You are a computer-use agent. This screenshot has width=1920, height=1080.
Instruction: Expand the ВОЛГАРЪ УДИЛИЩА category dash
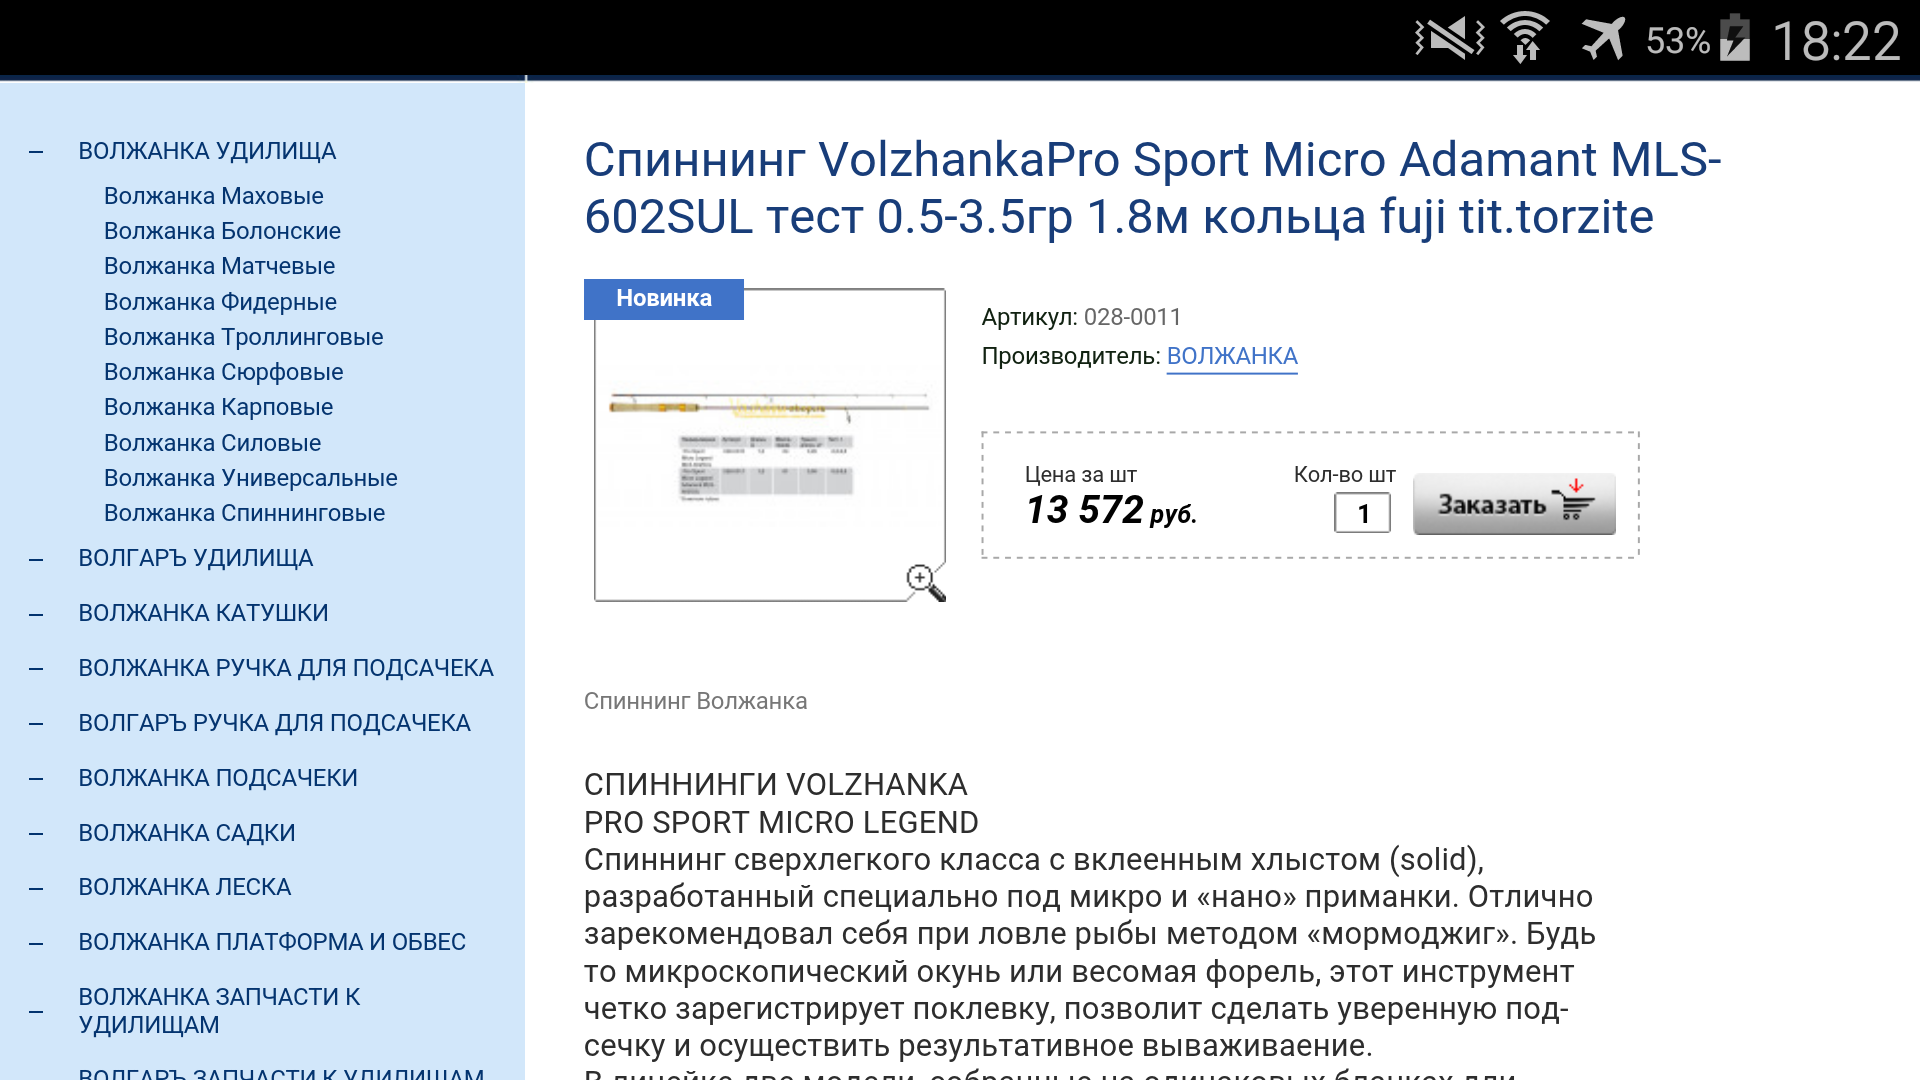37,559
